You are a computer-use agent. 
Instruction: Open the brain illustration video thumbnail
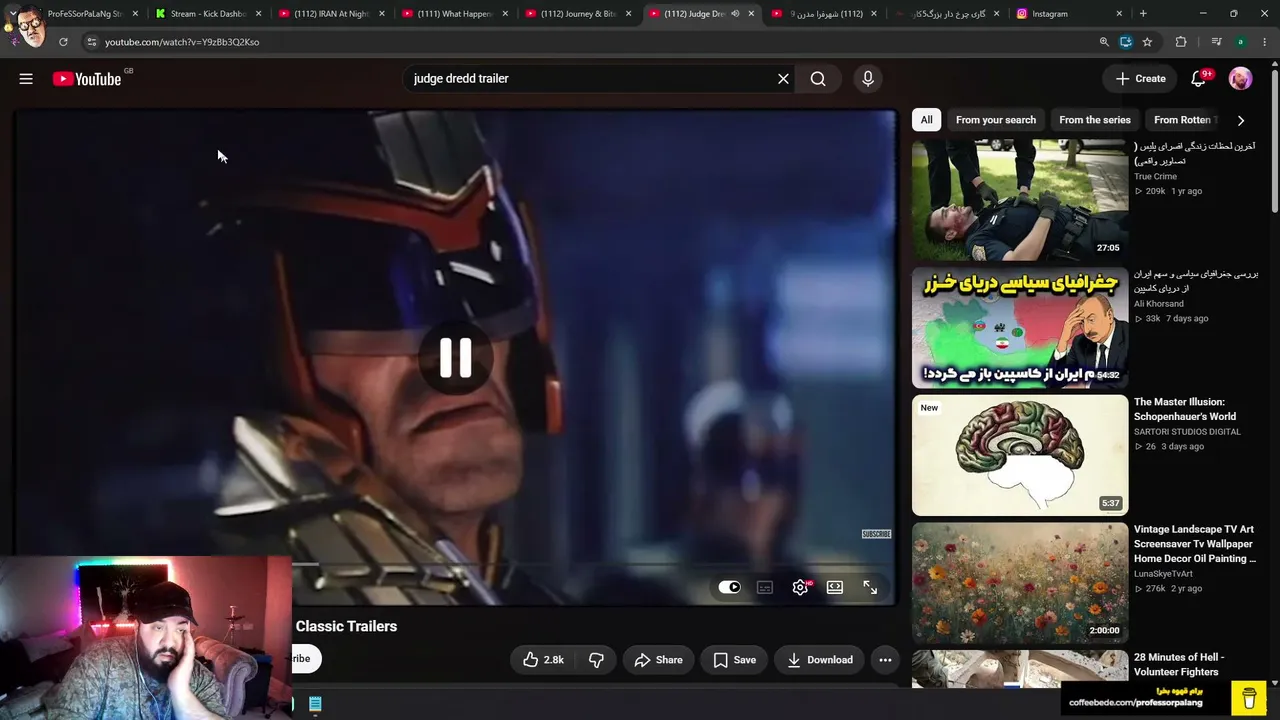click(x=1020, y=456)
